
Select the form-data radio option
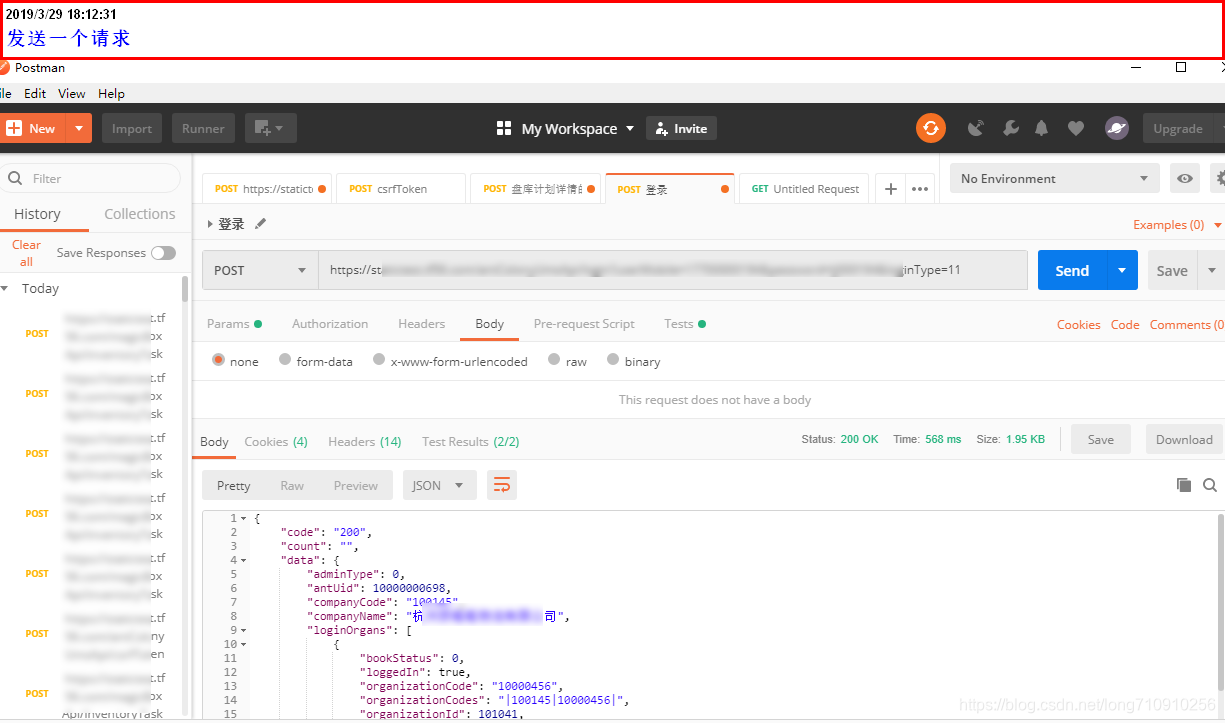[x=285, y=360]
